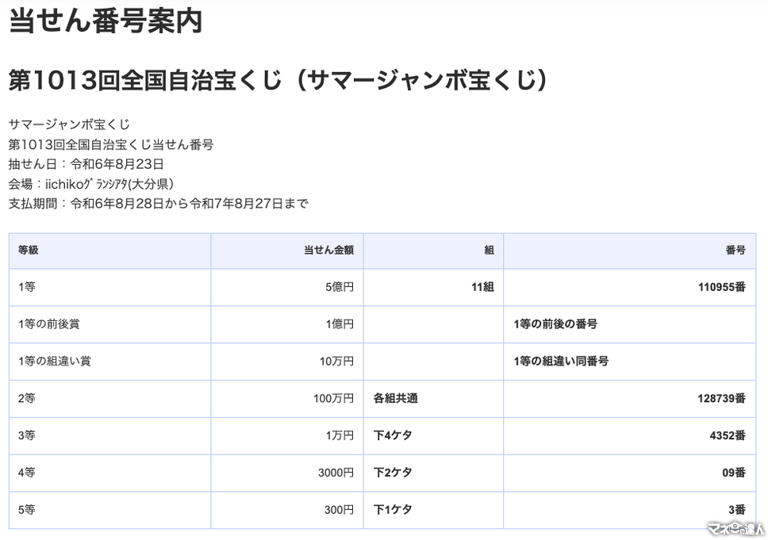
Task: Select the 各組共通 cell
Action: (x=396, y=398)
